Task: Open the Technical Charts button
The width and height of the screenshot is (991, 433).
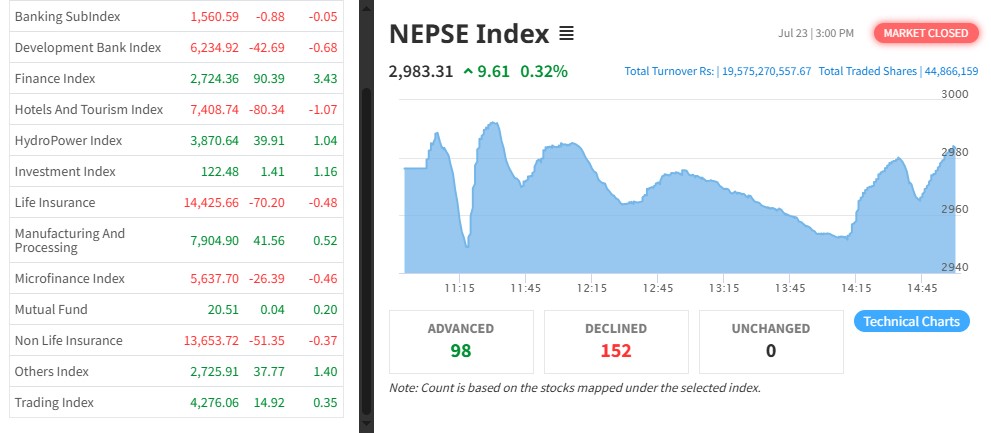Action: click(911, 321)
